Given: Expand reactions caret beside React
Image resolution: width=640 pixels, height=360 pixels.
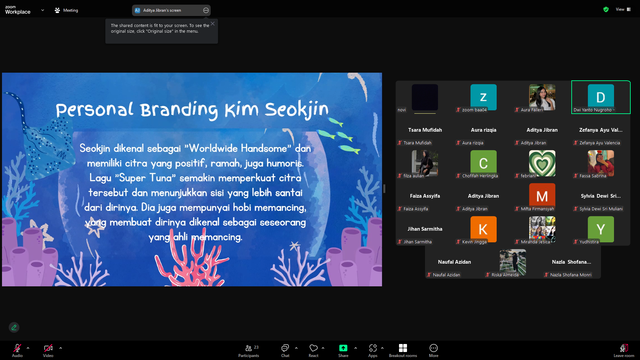Looking at the screenshot, I should point(323,348).
